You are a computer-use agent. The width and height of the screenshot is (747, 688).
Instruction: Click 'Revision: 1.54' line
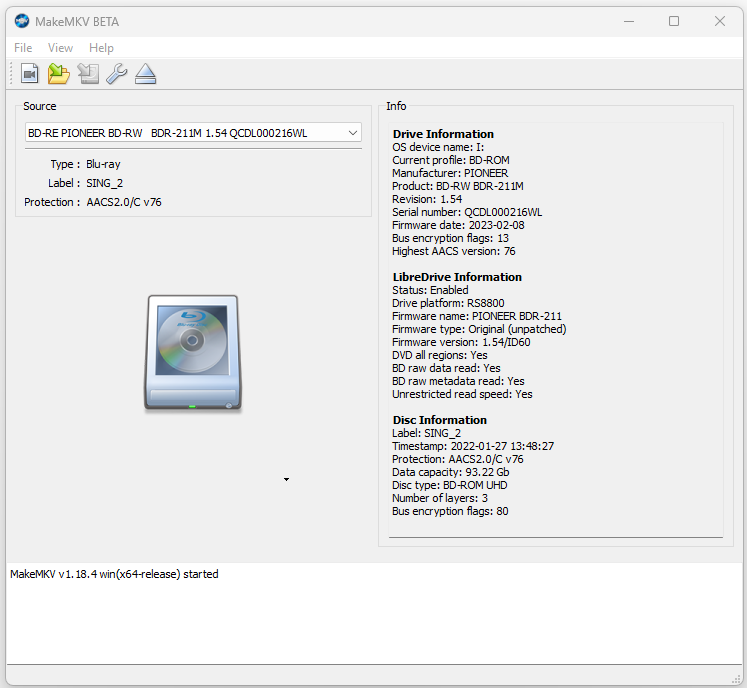pos(427,199)
